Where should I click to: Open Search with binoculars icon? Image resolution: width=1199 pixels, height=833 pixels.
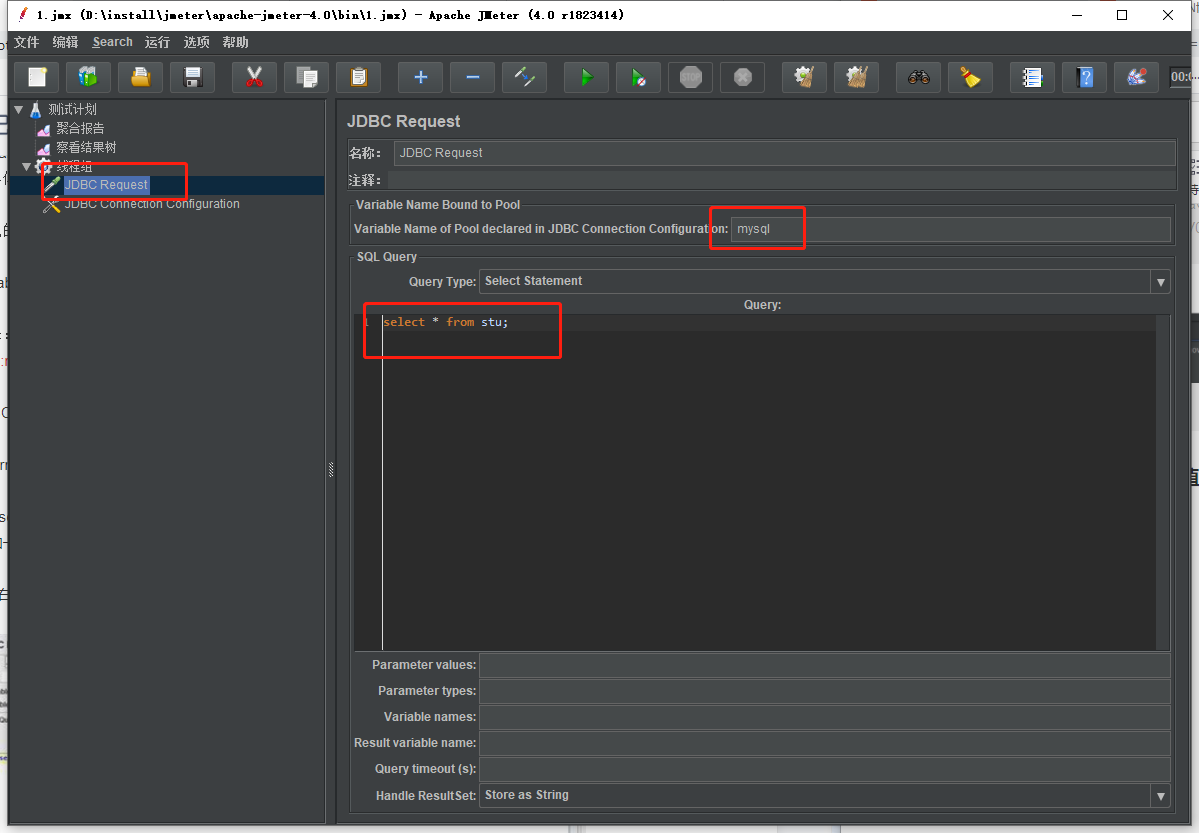(x=918, y=77)
